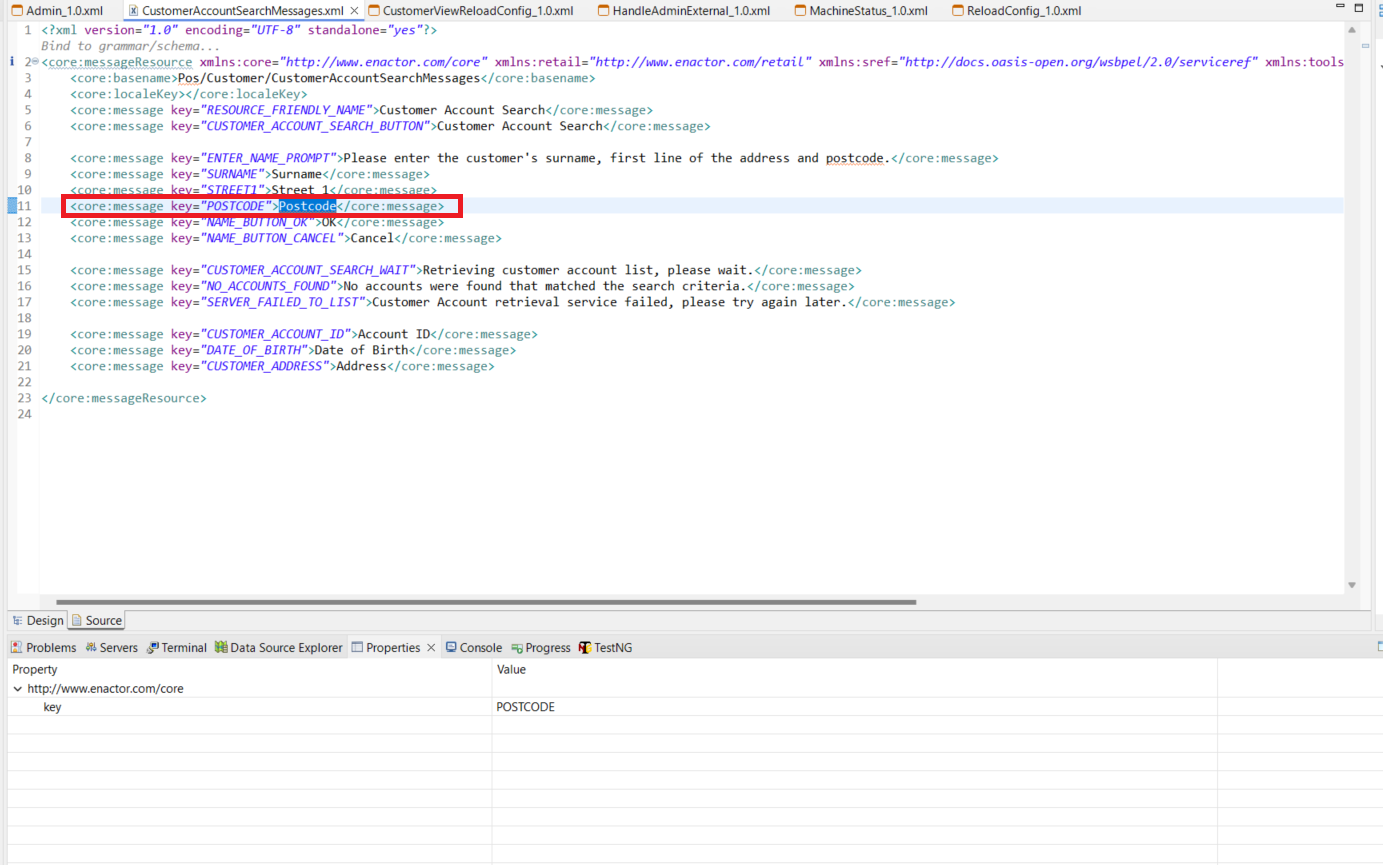Click the 'SURNAME' key on line 9
Viewport: 1383px width, 865px height.
pos(232,174)
